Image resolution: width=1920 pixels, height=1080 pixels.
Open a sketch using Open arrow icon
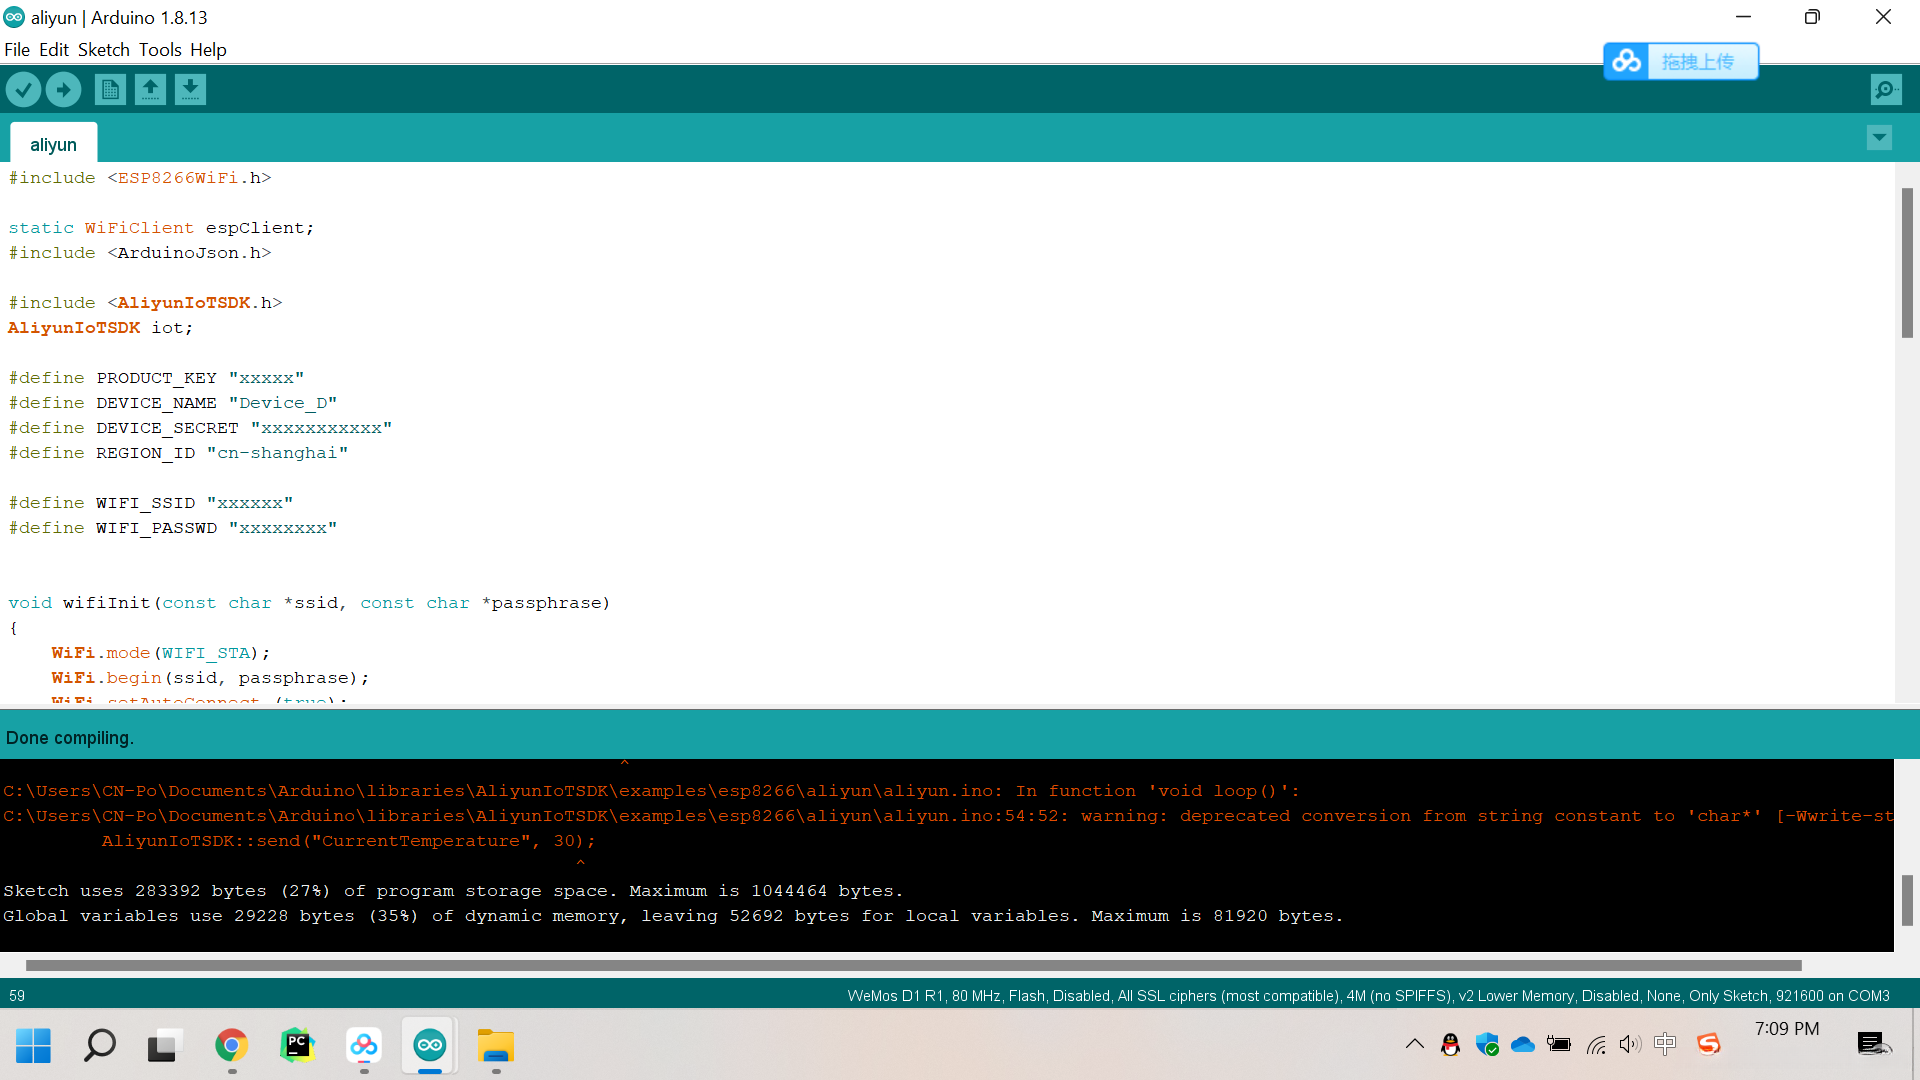pos(150,90)
